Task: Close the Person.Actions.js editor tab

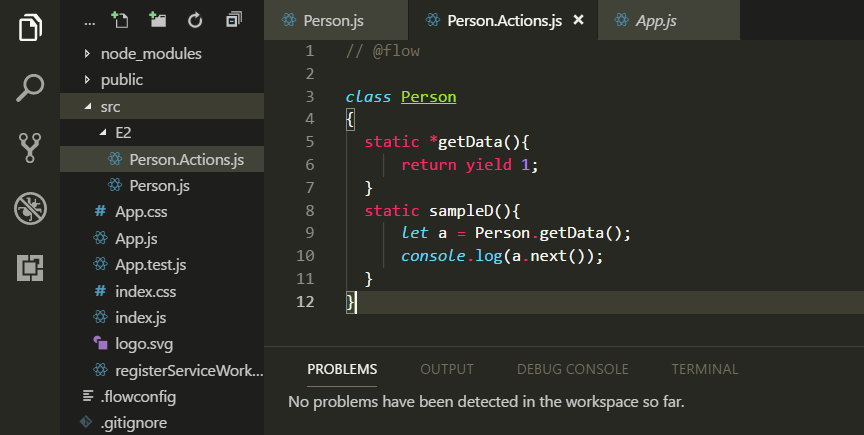Action: pyautogui.click(x=578, y=20)
